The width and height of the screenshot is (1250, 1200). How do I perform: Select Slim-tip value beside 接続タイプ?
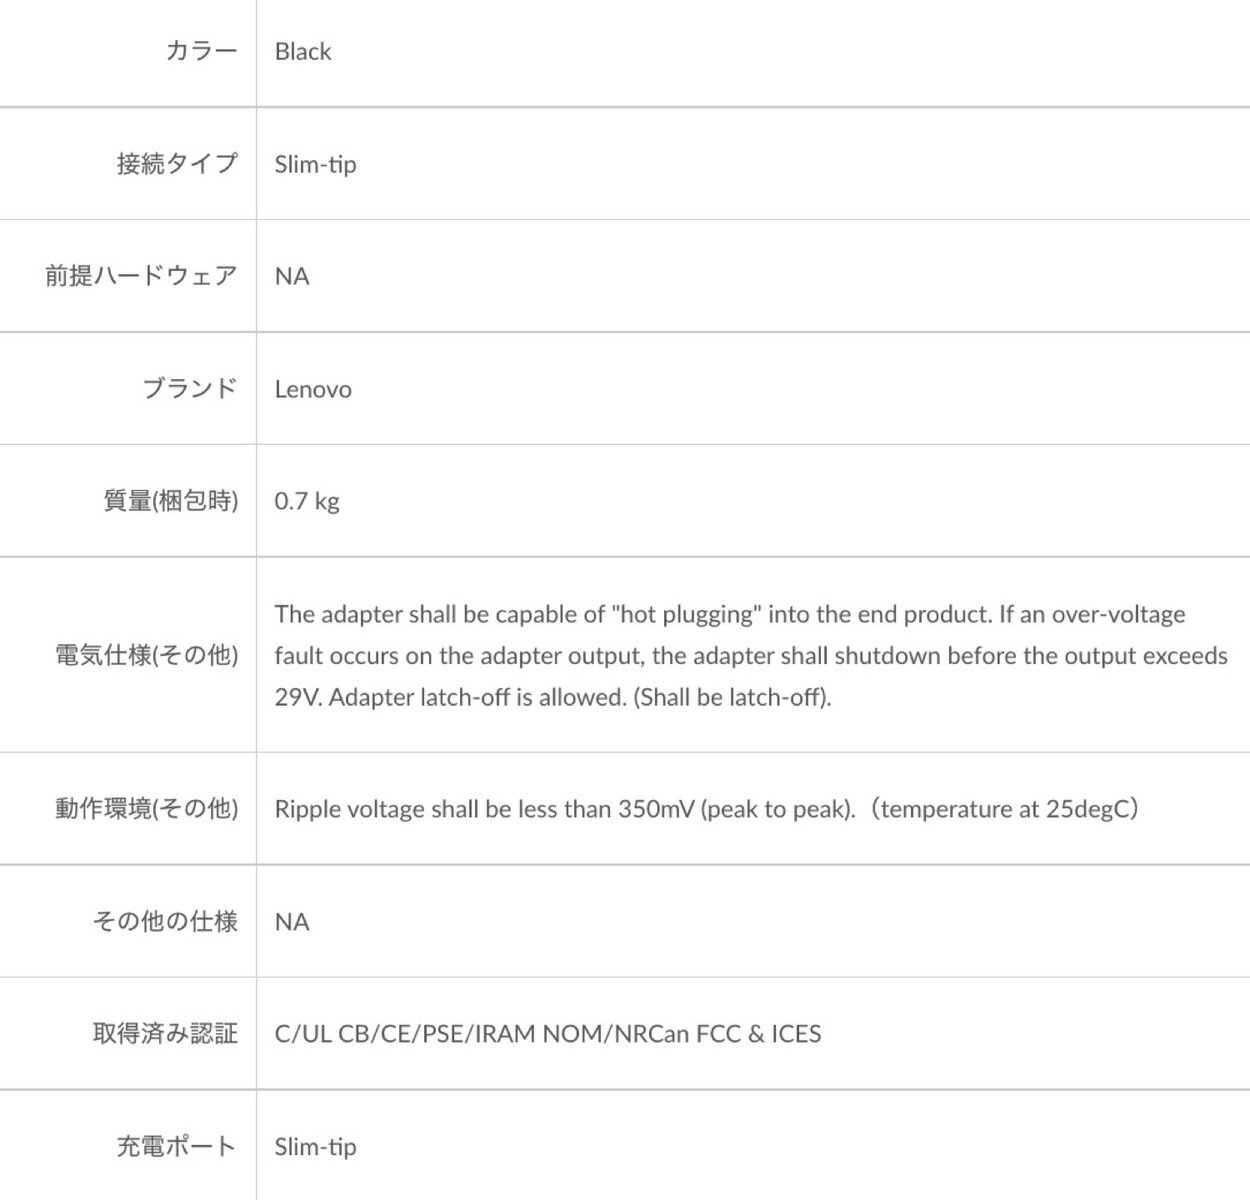click(x=315, y=164)
